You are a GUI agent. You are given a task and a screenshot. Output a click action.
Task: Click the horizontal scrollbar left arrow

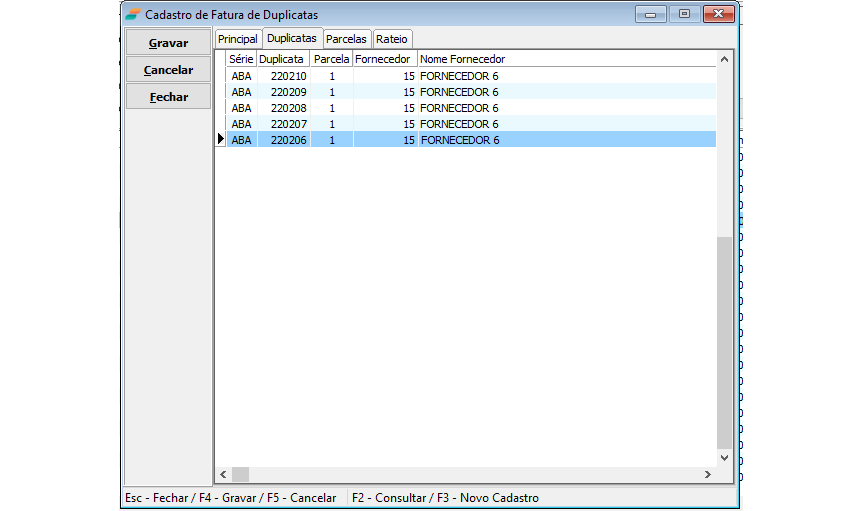[223, 474]
